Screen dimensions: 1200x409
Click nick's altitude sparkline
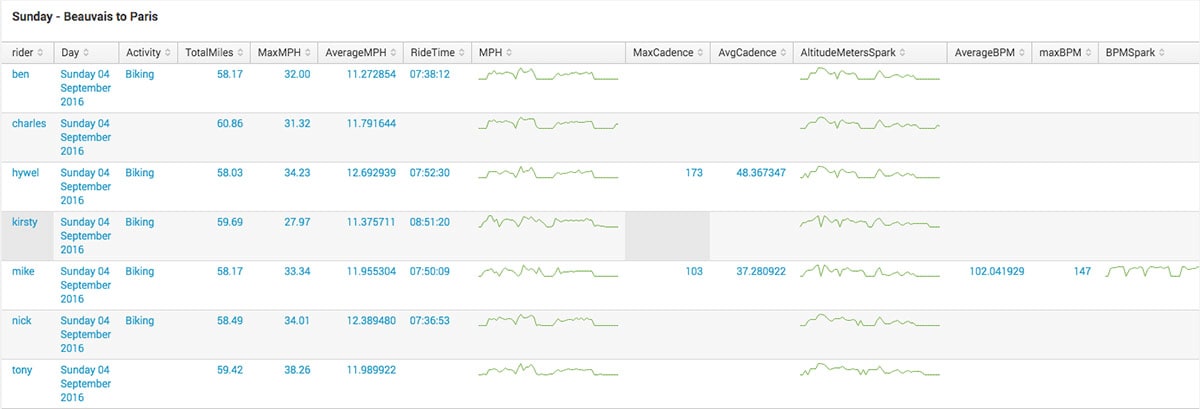click(870, 322)
